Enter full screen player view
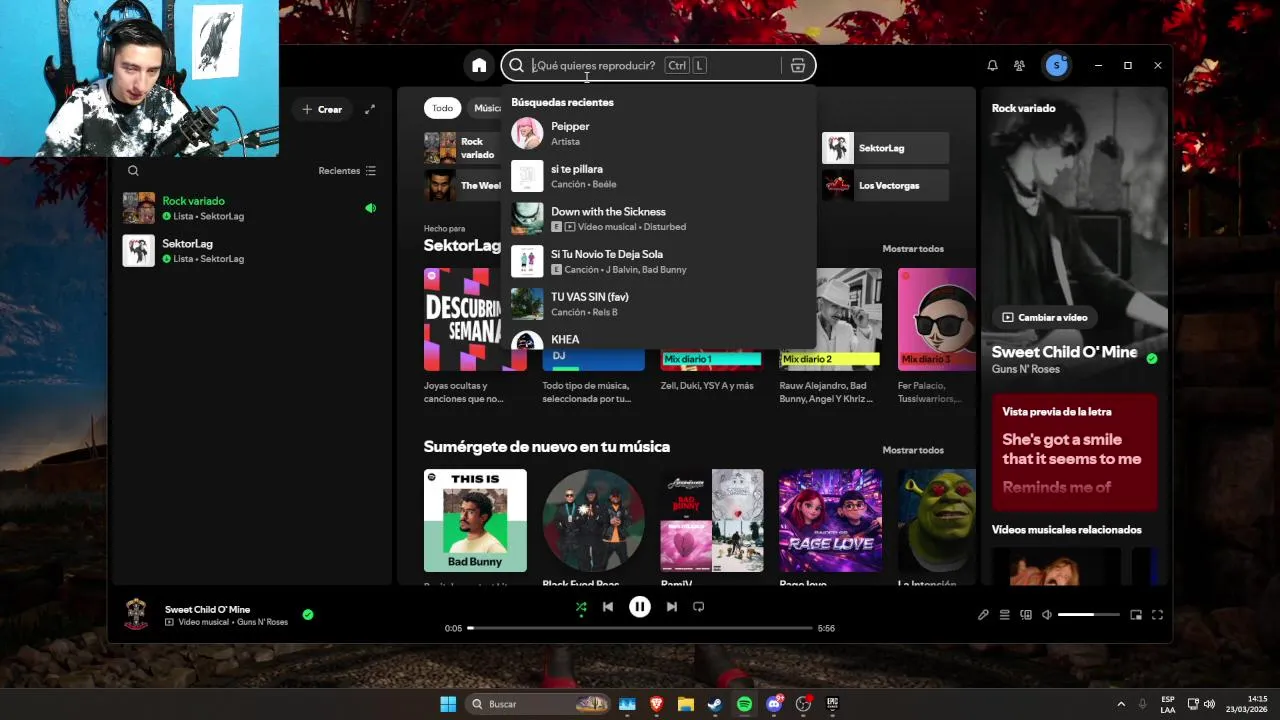This screenshot has height=720, width=1280. click(1157, 615)
